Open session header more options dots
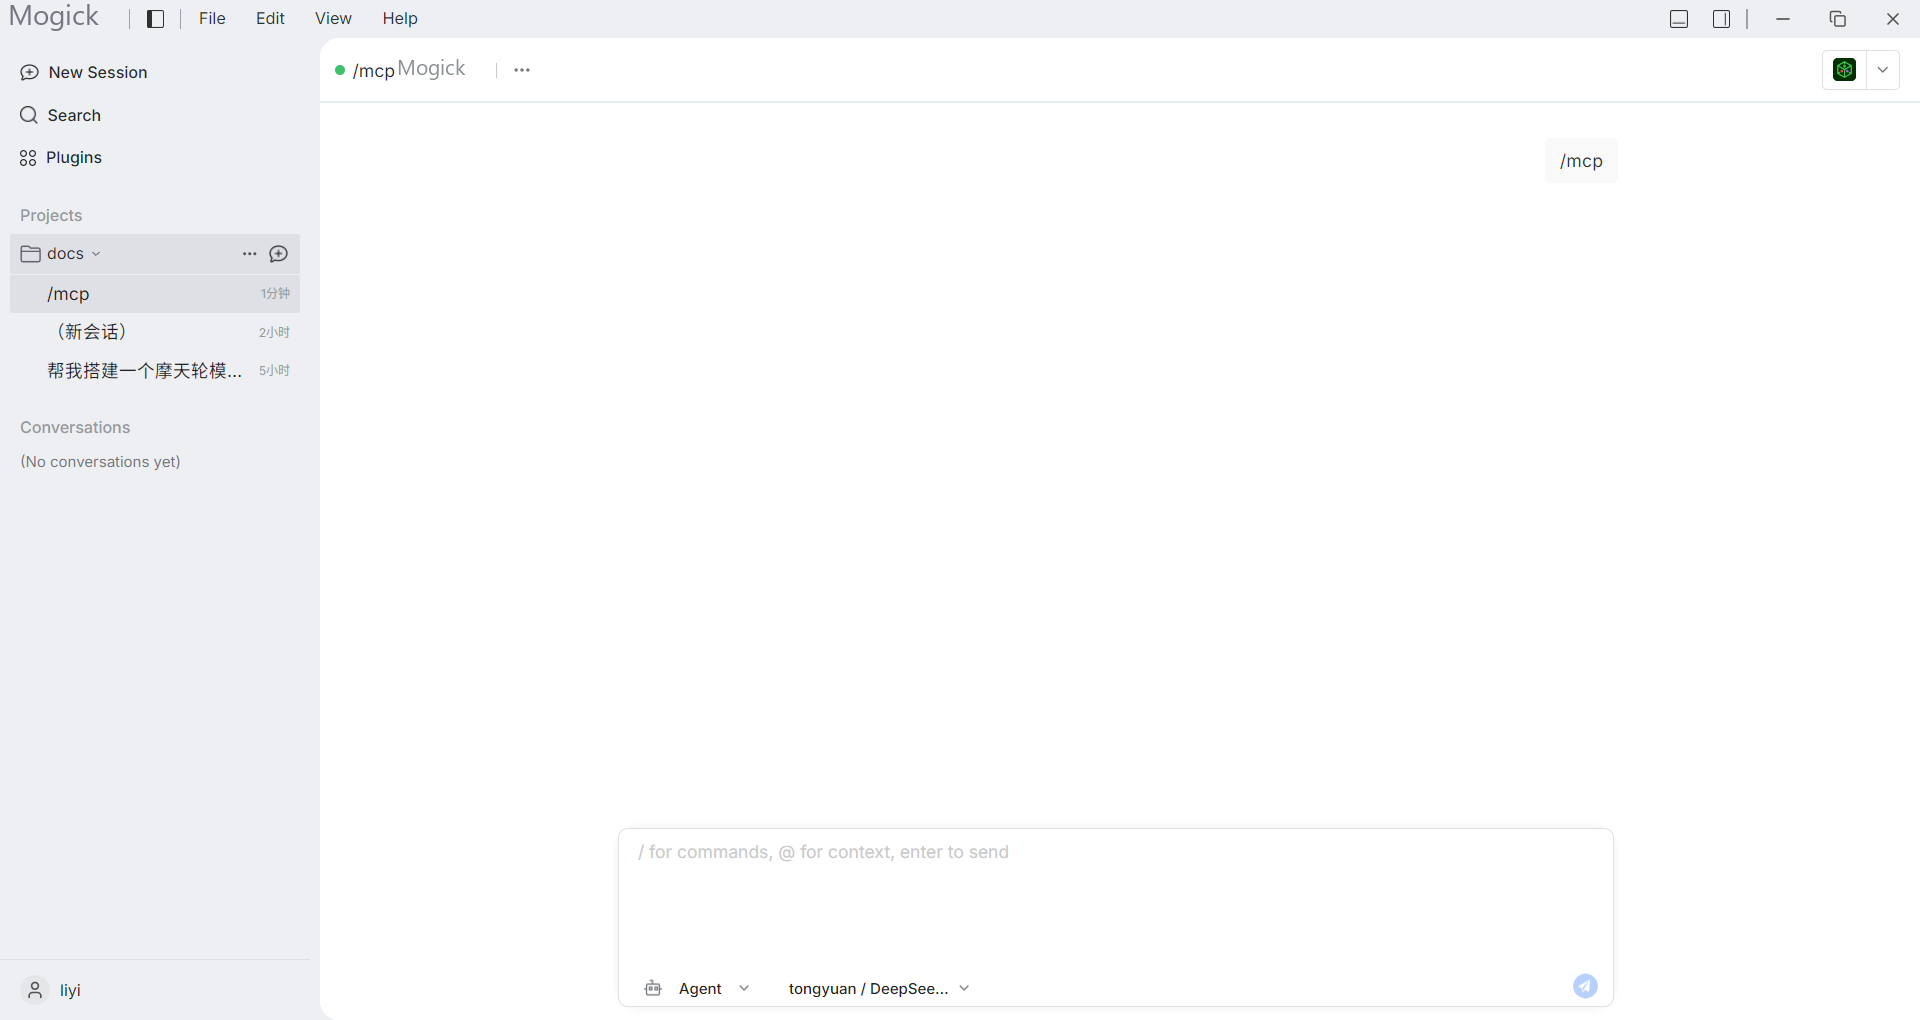 coord(522,70)
